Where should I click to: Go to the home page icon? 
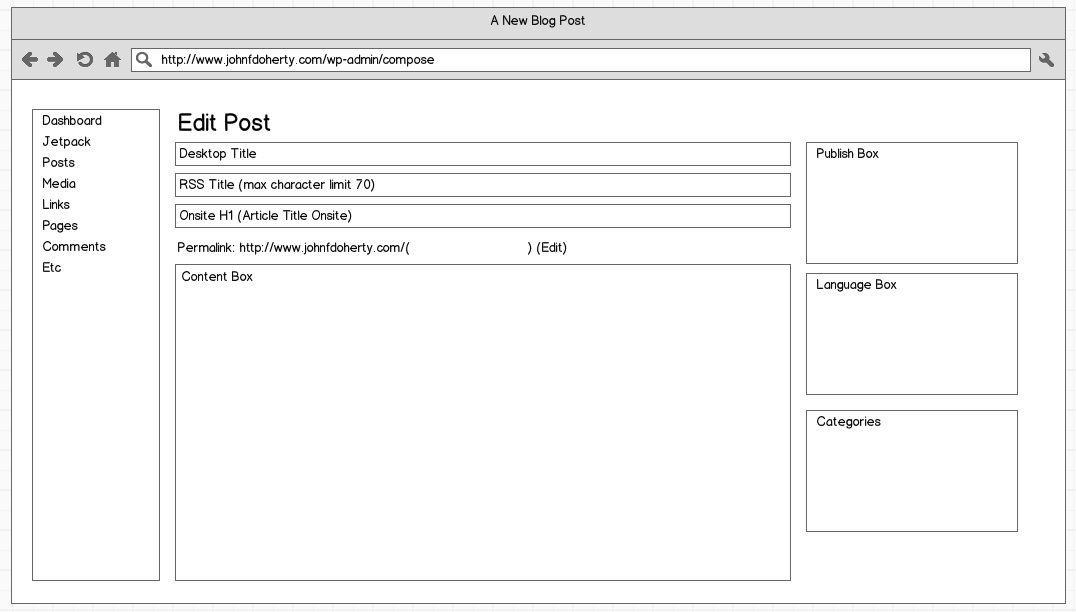coord(113,60)
